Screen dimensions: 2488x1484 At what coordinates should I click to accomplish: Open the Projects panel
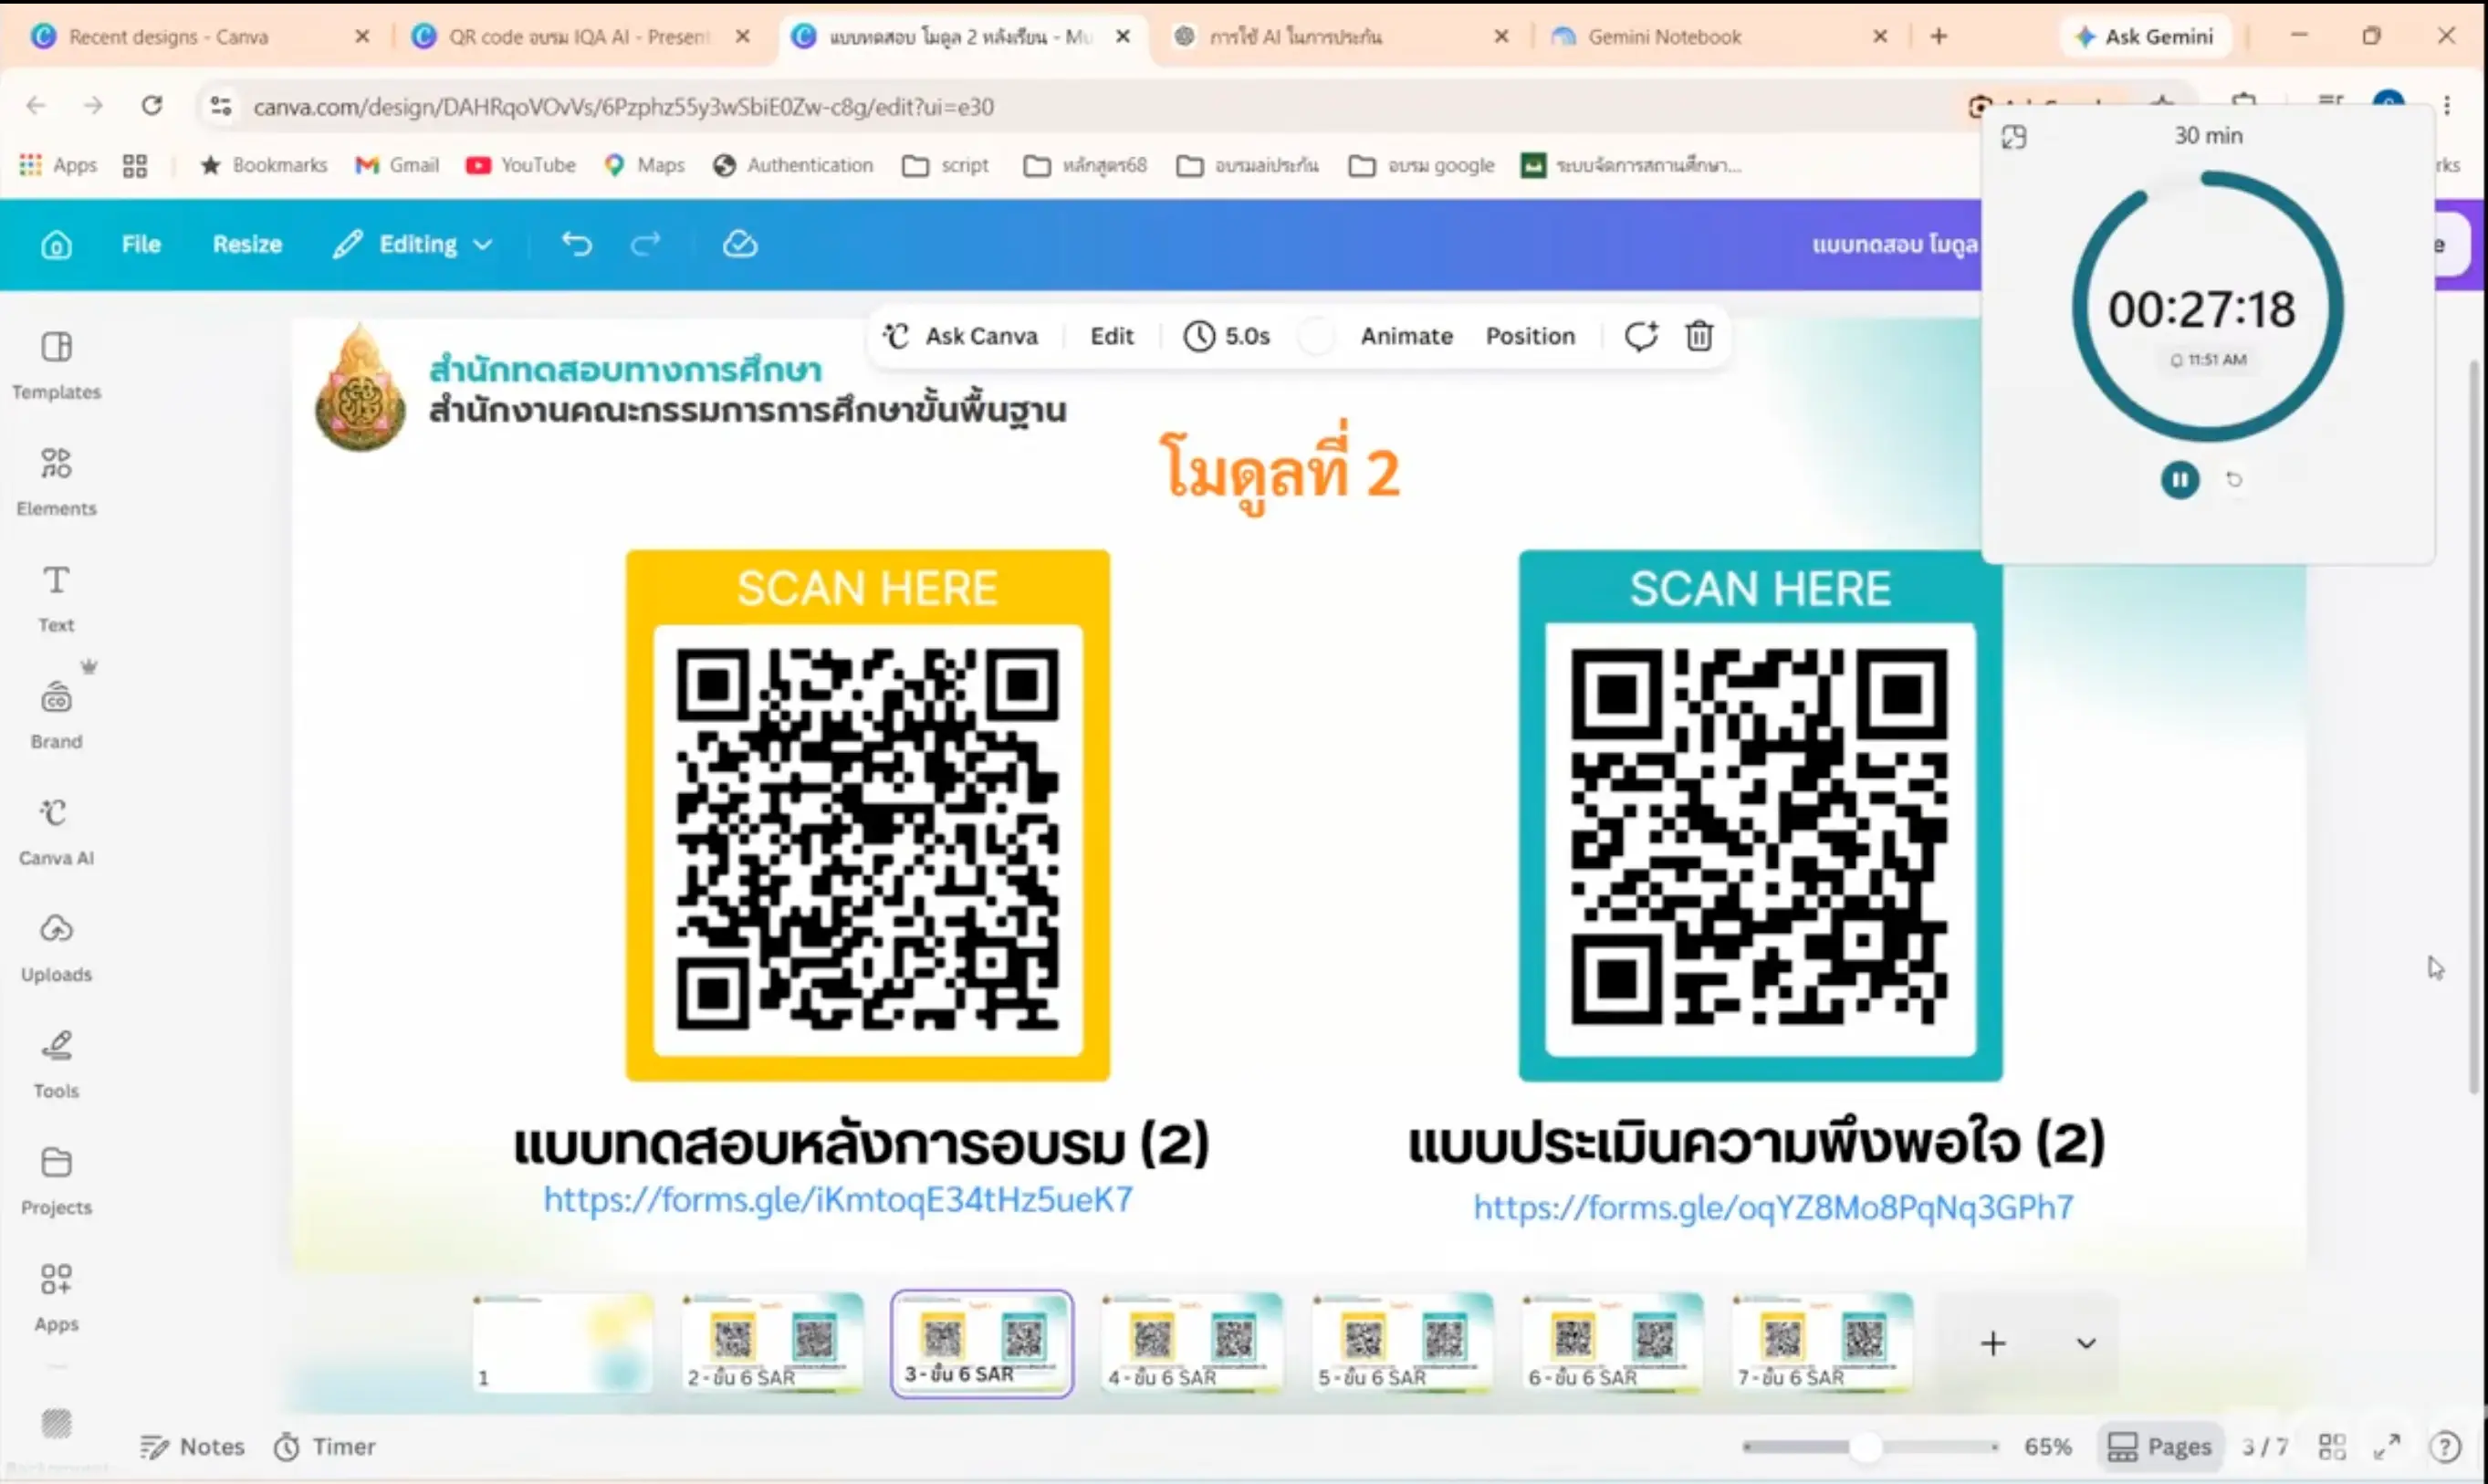(56, 1180)
